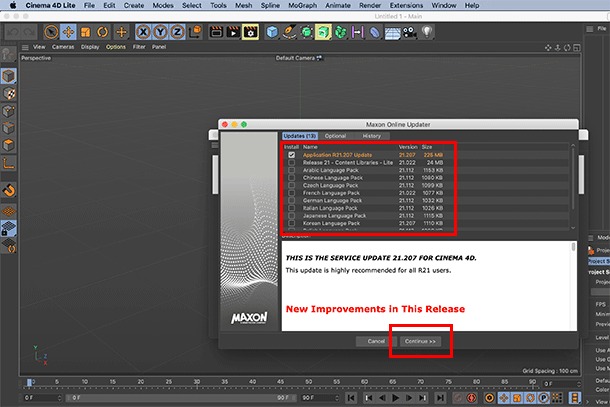Image resolution: width=610 pixels, height=407 pixels.
Task: Check German Language Pack install box
Action: [x=291, y=200]
